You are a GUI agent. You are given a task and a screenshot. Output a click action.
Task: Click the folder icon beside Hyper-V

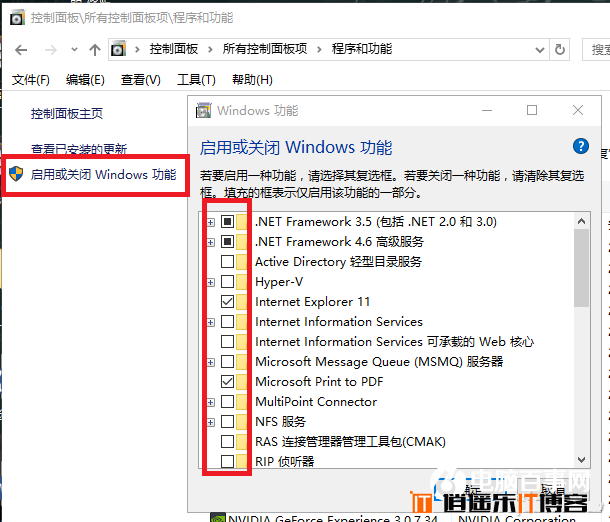(x=242, y=282)
